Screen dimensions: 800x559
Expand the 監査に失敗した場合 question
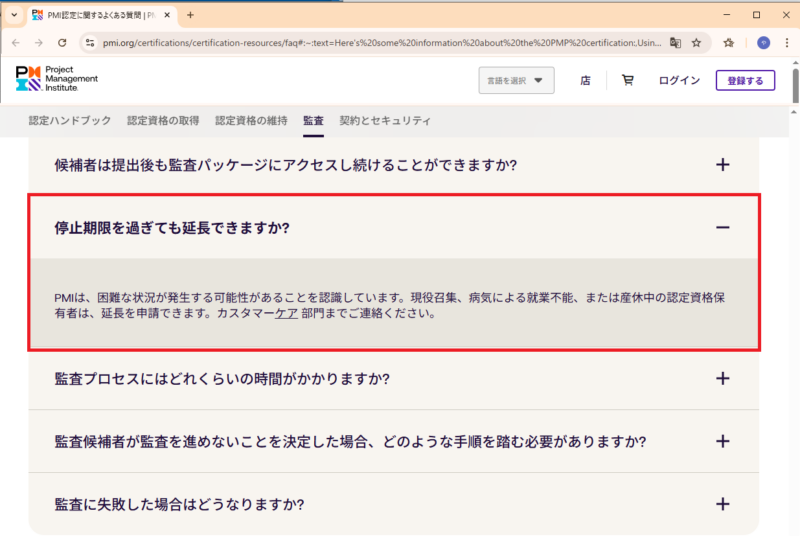click(722, 503)
